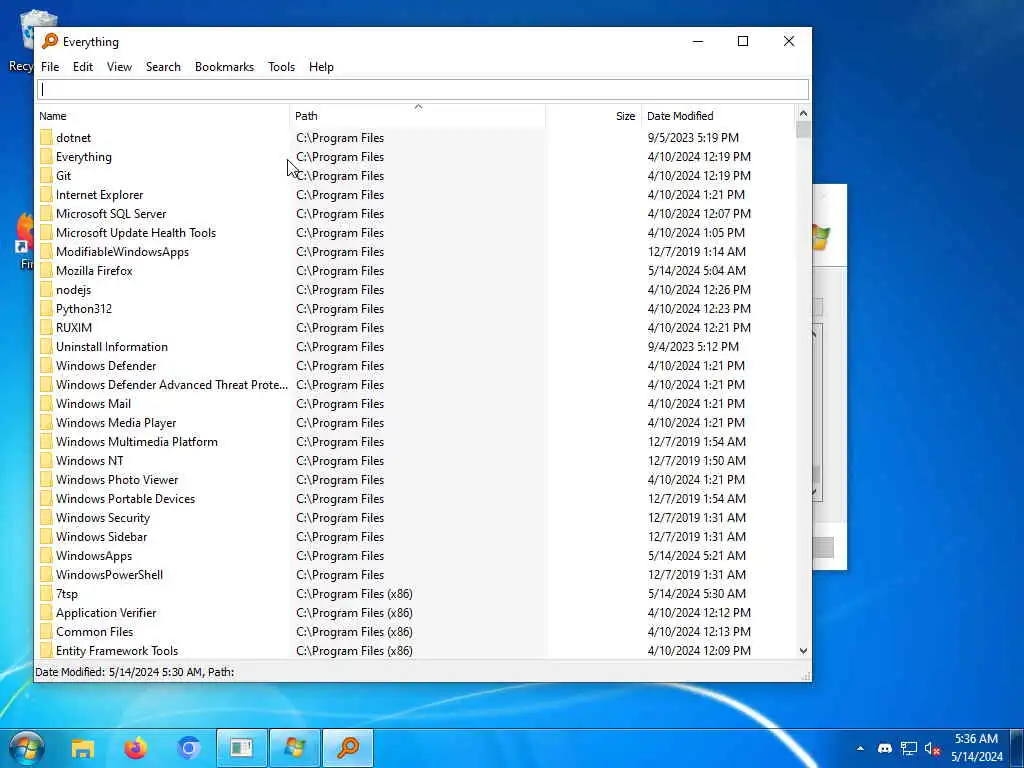This screenshot has height=768, width=1024.
Task: Select the Application Verifier entry
Action: [x=106, y=613]
